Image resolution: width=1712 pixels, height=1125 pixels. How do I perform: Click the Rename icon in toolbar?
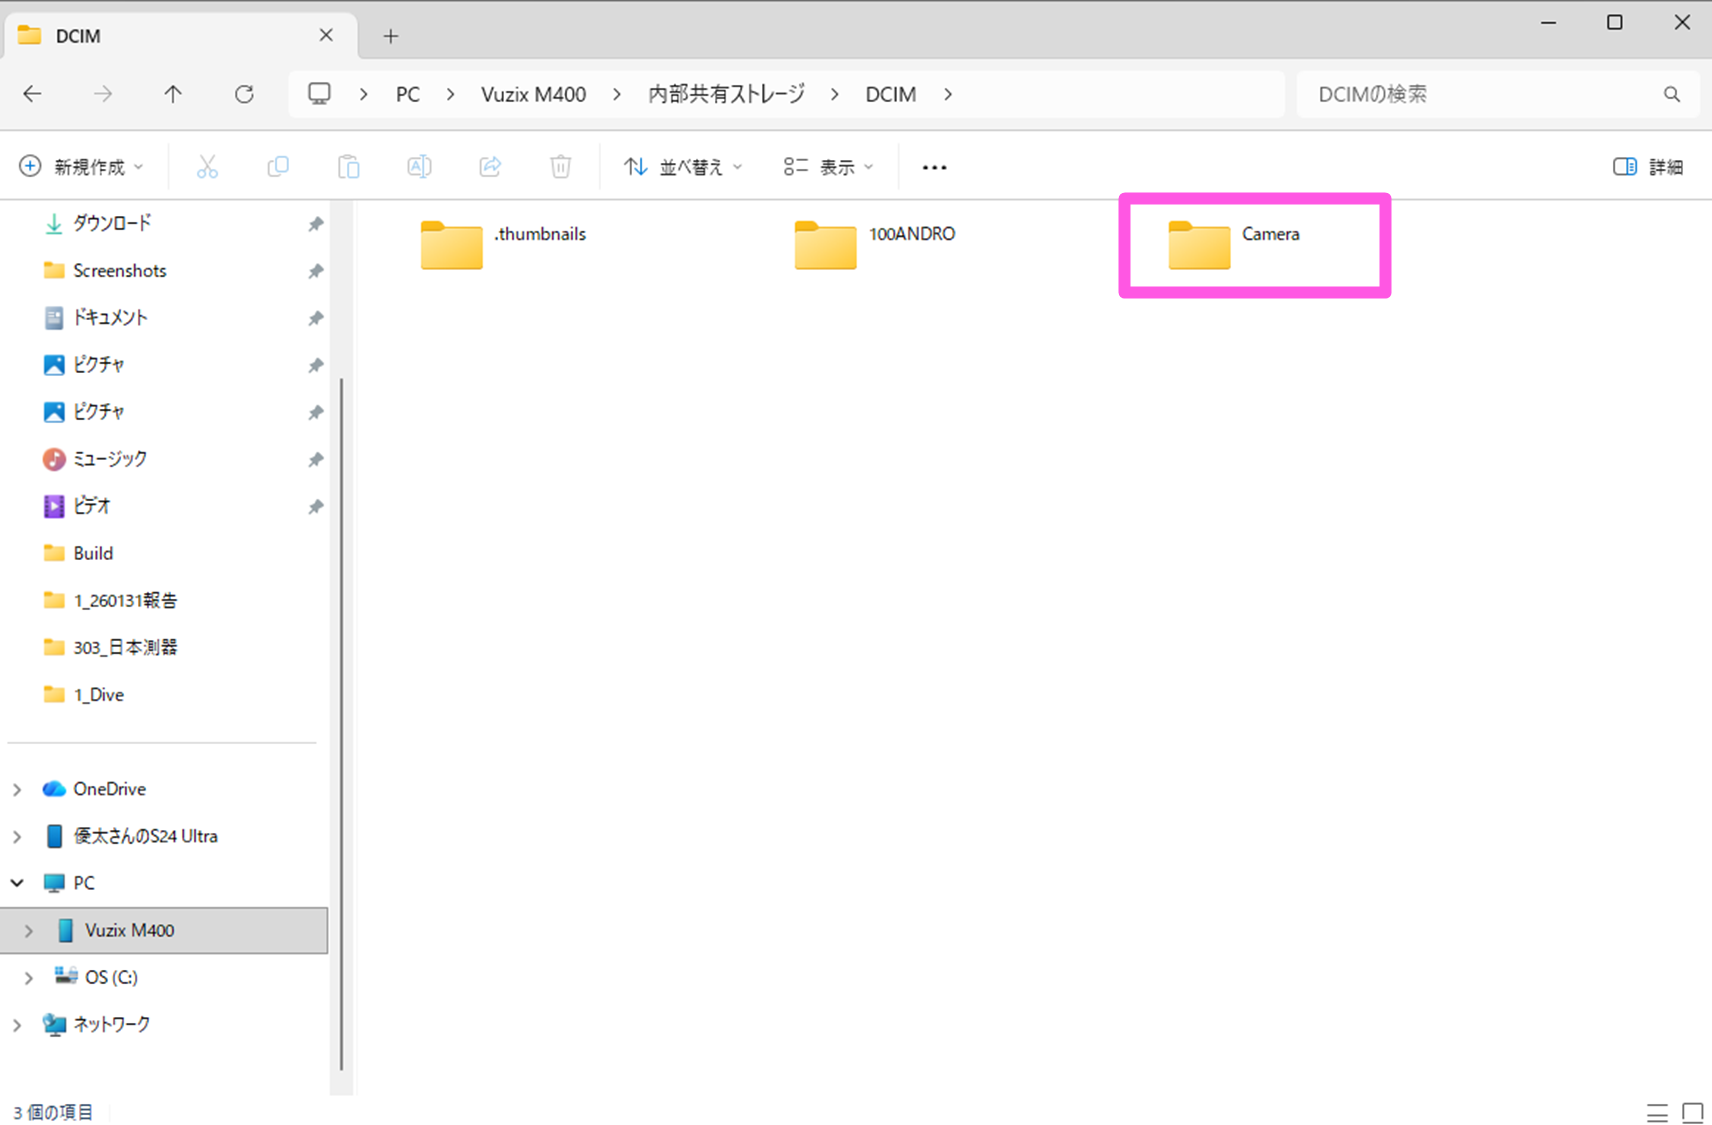419,167
